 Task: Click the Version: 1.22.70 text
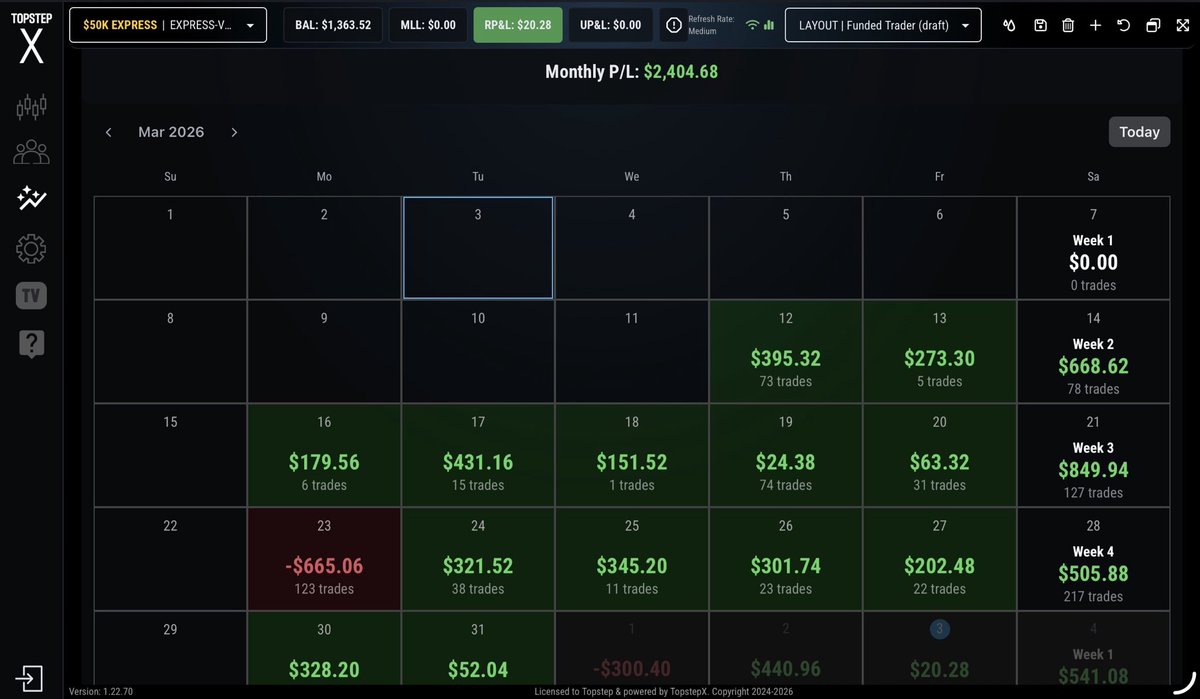click(100, 691)
